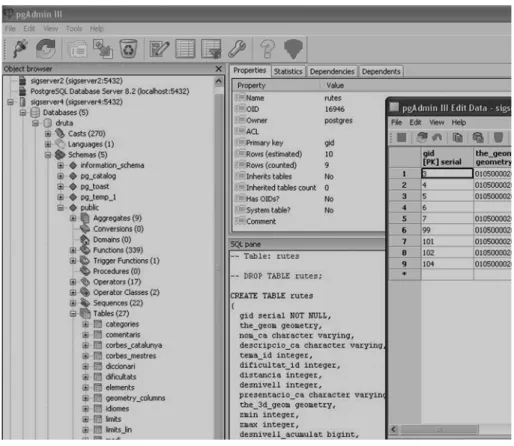
Task: Click the guru hint icon
Action: (293, 49)
